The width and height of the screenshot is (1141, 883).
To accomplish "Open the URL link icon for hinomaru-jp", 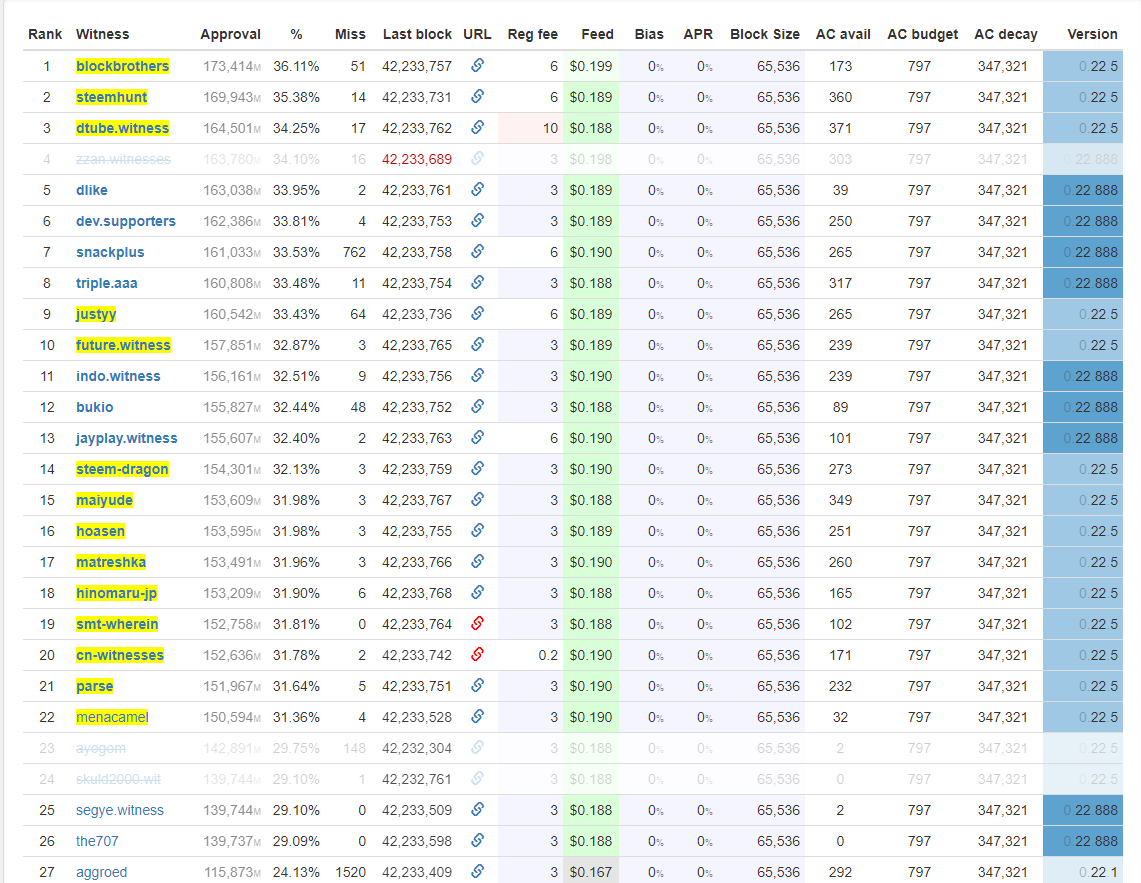I will [477, 593].
